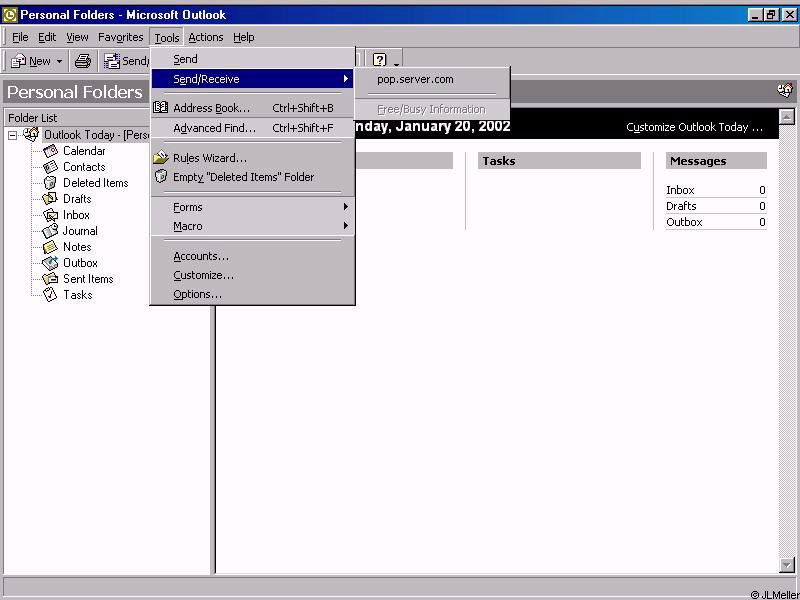Select Calendar in the Folder List
800x600 pixels.
click(x=84, y=151)
